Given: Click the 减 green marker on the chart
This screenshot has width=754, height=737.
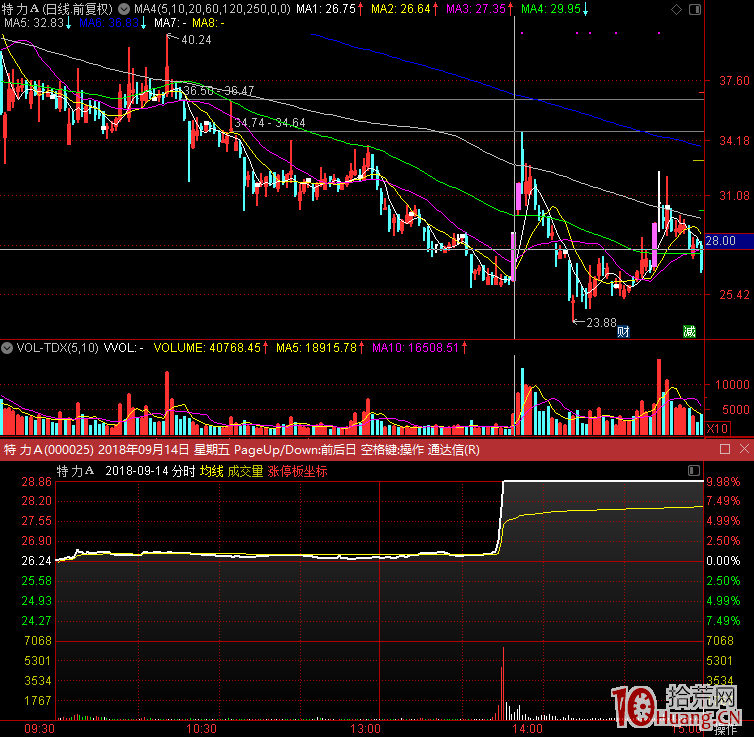Looking at the screenshot, I should 689,331.
